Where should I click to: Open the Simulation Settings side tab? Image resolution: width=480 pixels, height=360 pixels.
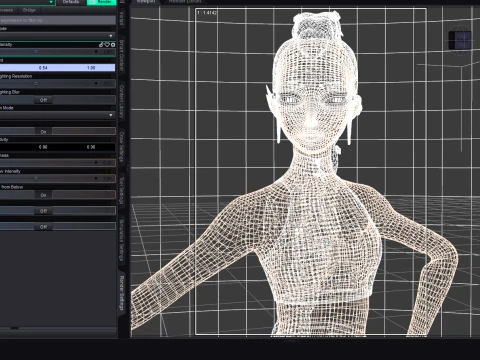click(122, 240)
